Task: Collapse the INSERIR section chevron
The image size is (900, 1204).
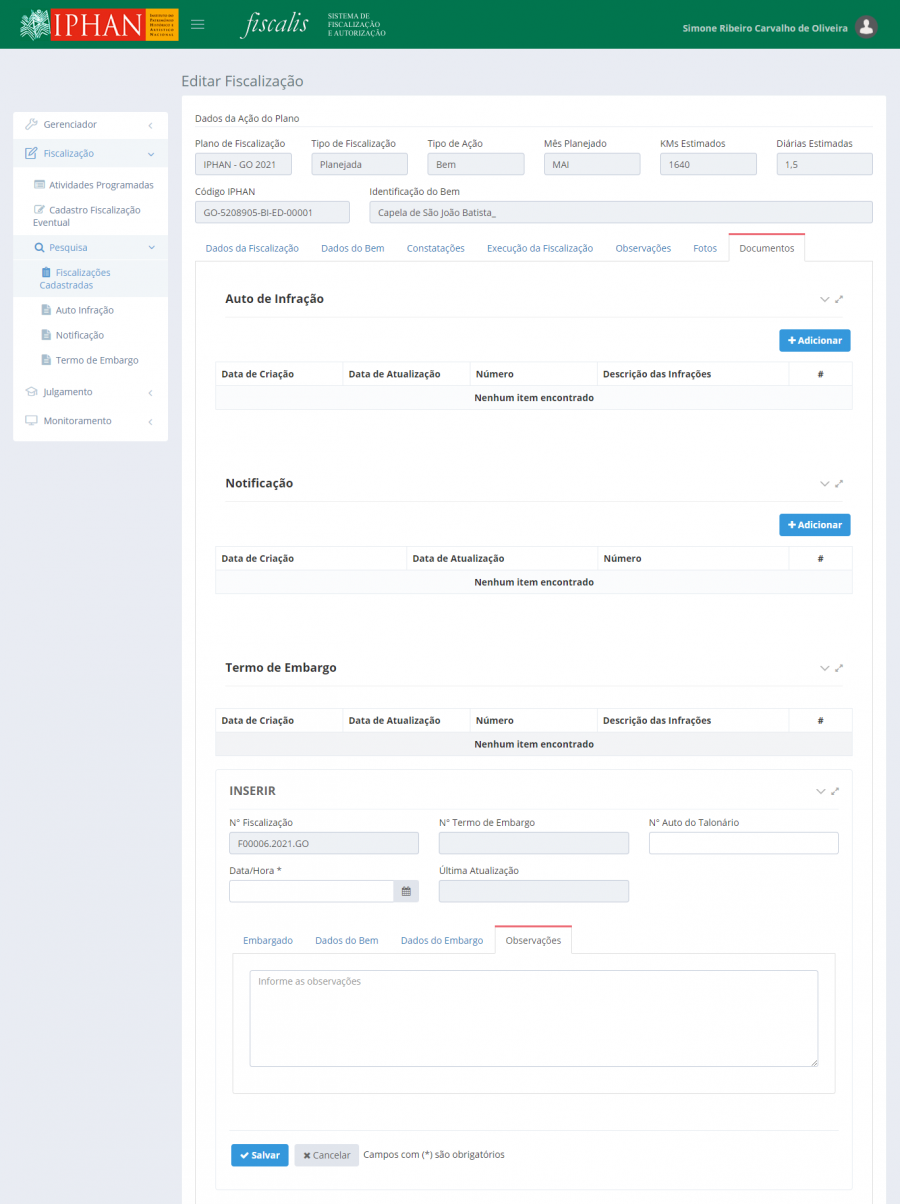Action: [x=820, y=791]
